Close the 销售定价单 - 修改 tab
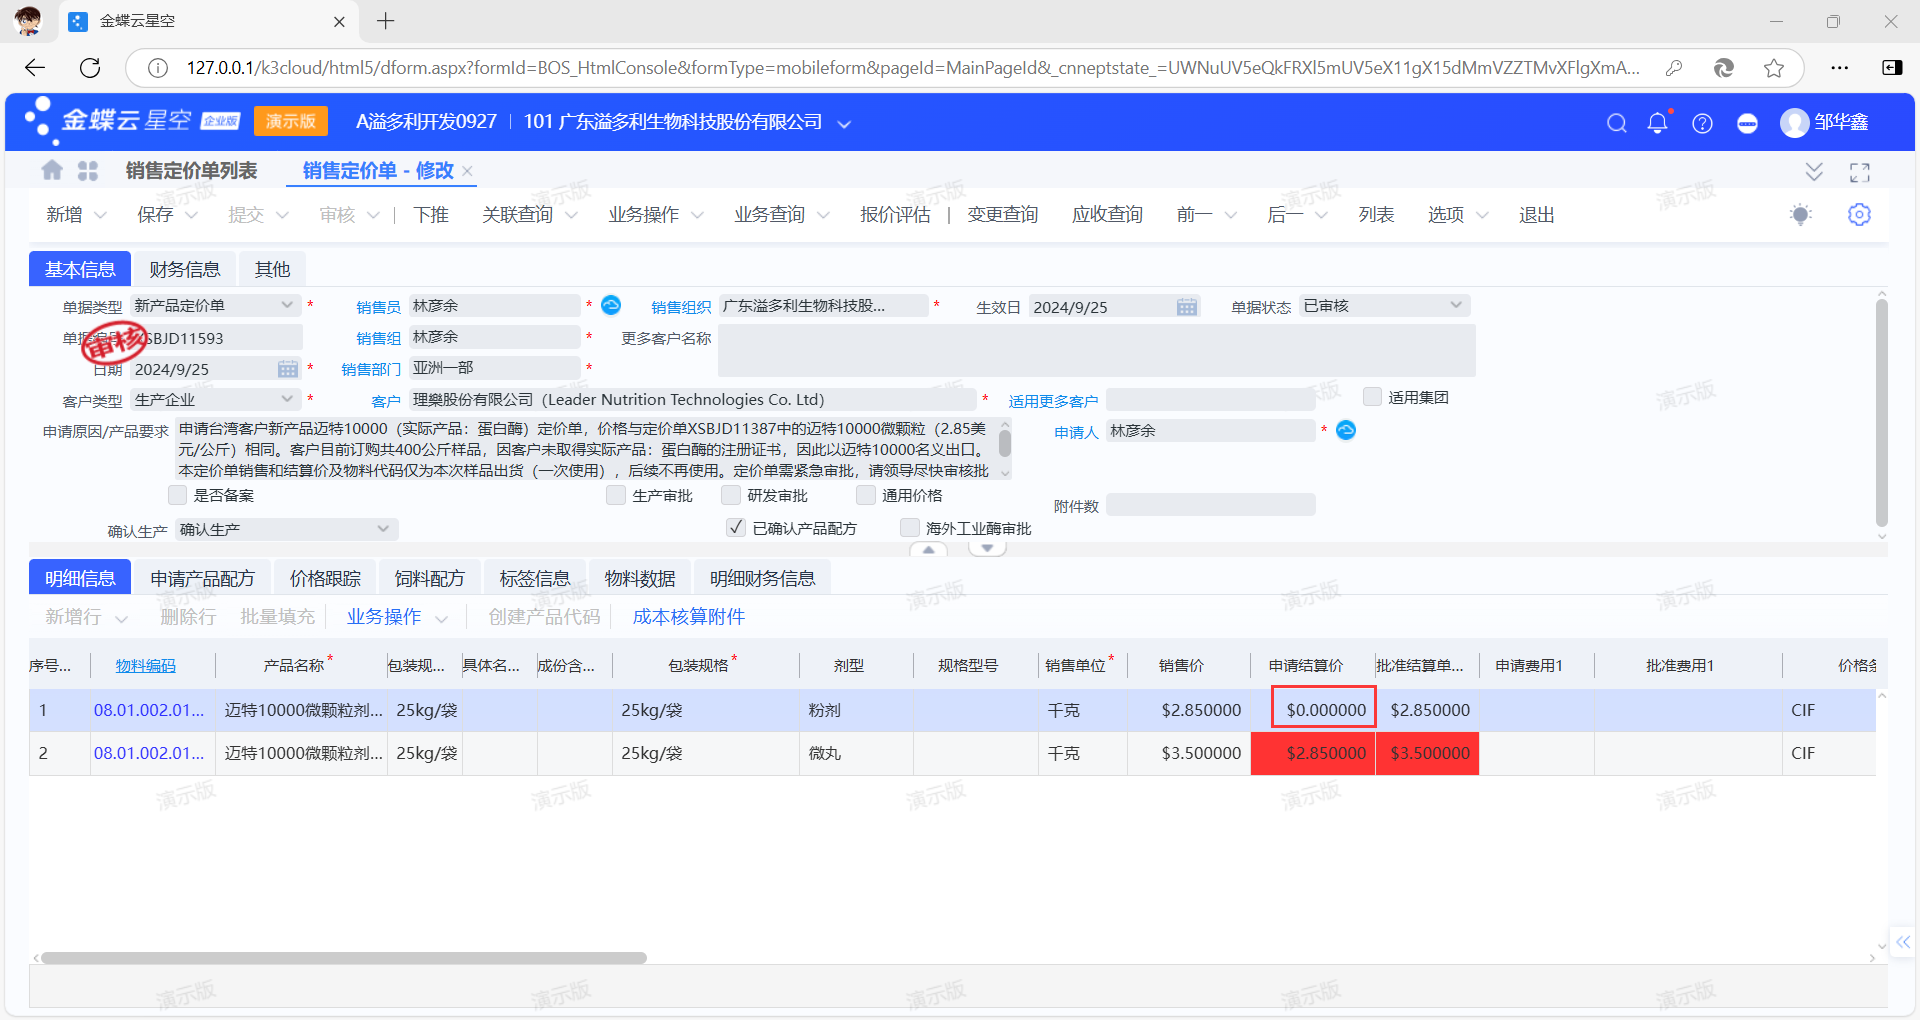The height and width of the screenshot is (1020, 1920). click(x=467, y=171)
